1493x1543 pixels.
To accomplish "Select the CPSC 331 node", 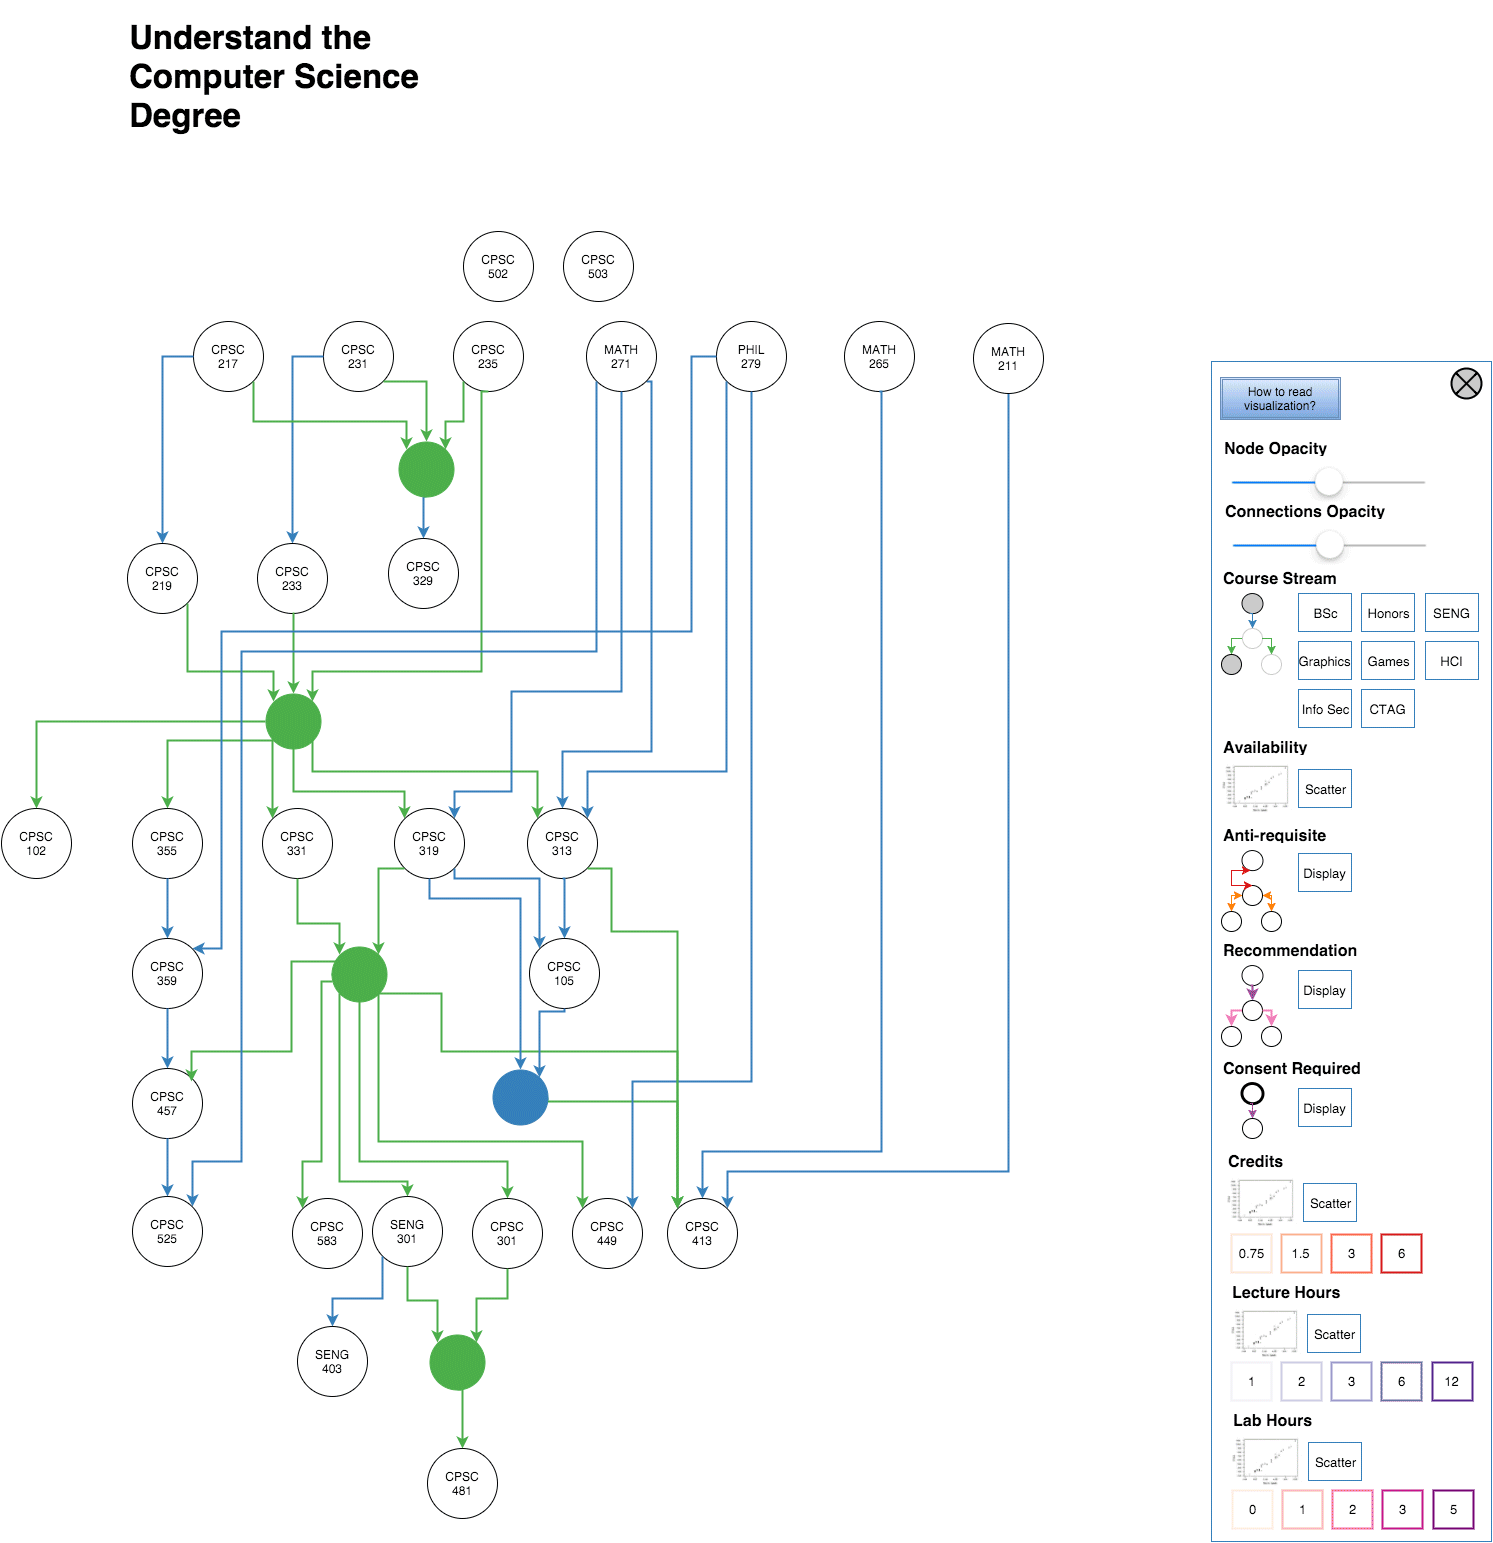I will [x=297, y=844].
